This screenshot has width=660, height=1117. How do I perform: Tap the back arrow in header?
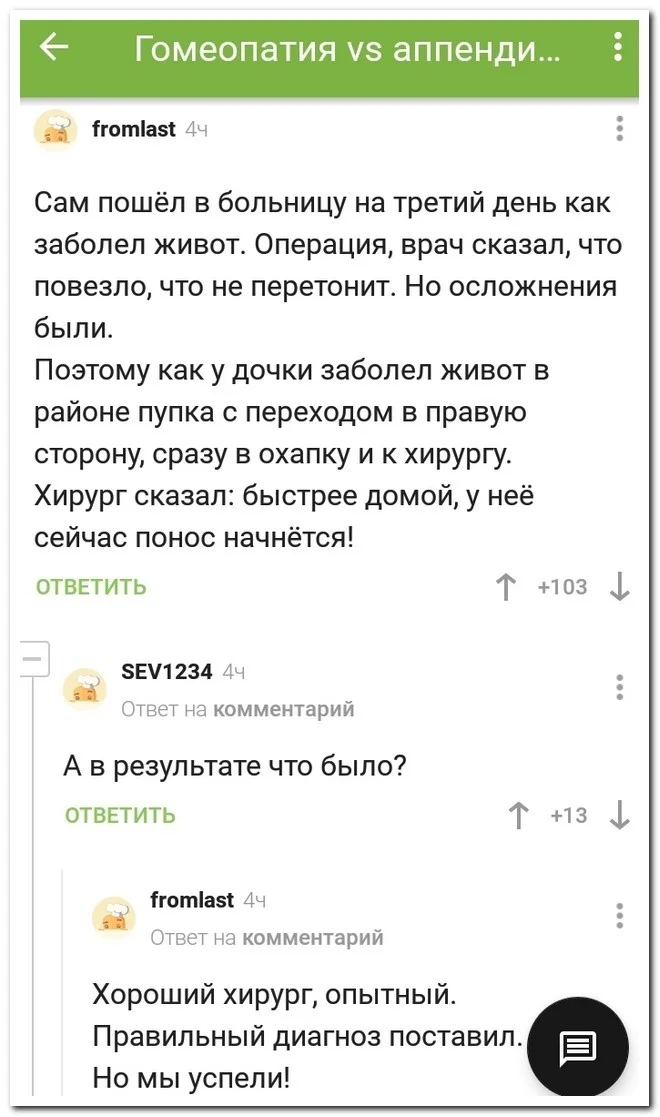click(54, 47)
